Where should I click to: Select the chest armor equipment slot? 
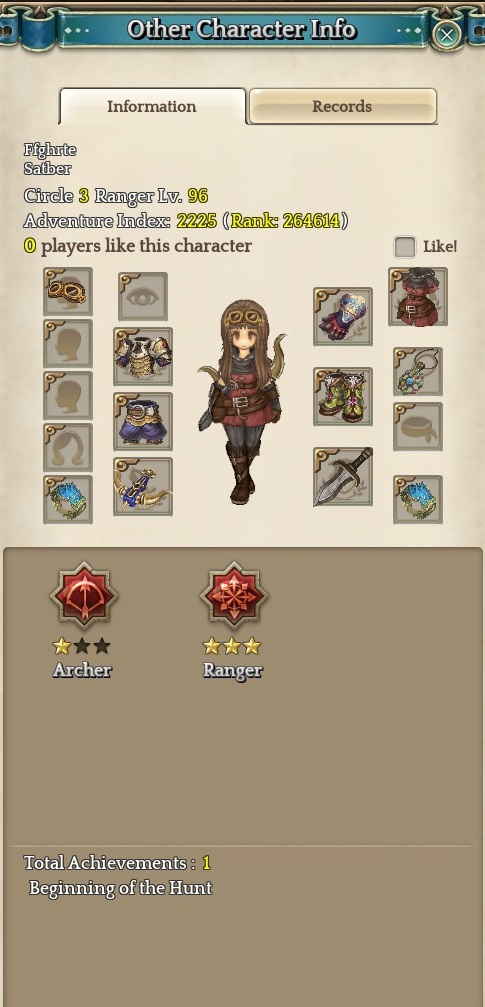coord(143,356)
